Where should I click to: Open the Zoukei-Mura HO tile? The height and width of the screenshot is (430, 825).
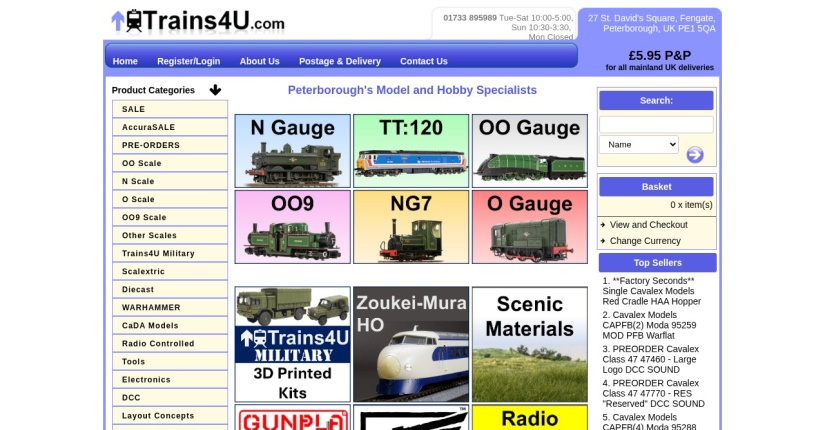click(x=411, y=344)
